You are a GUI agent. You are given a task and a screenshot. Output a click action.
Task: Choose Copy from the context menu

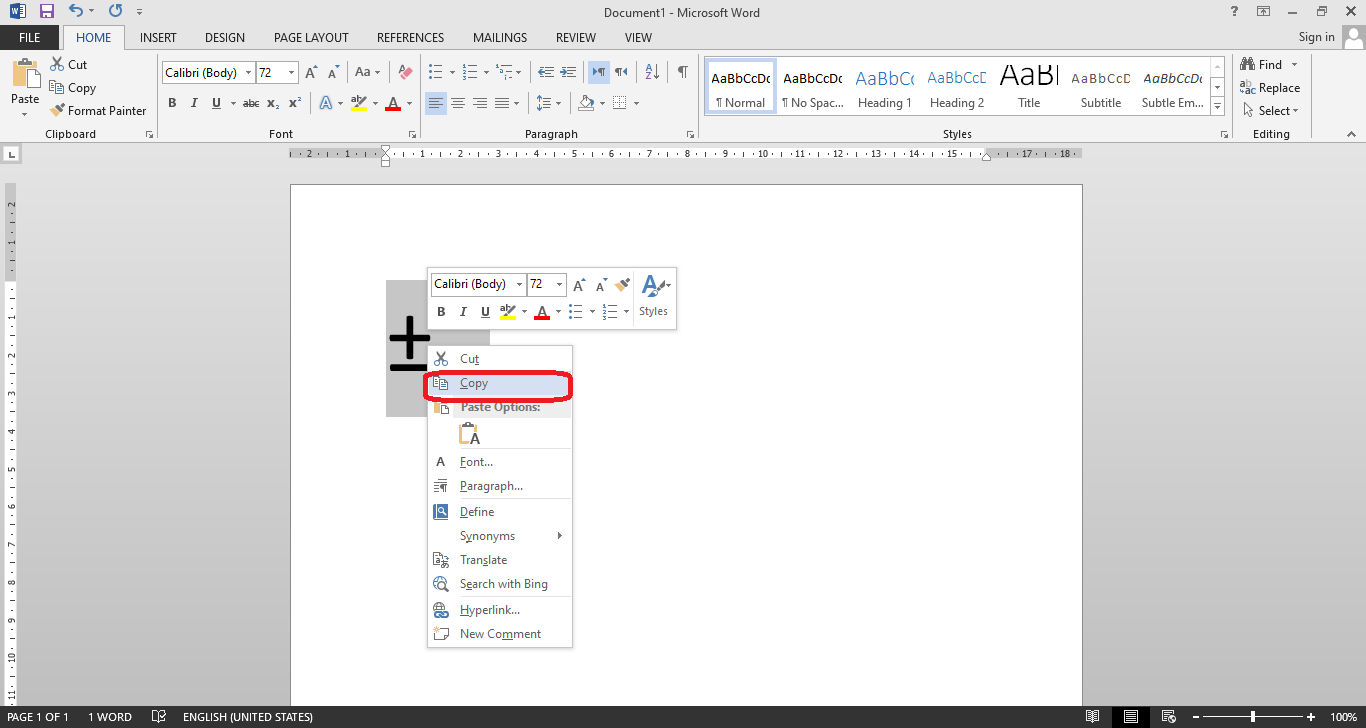coord(474,384)
